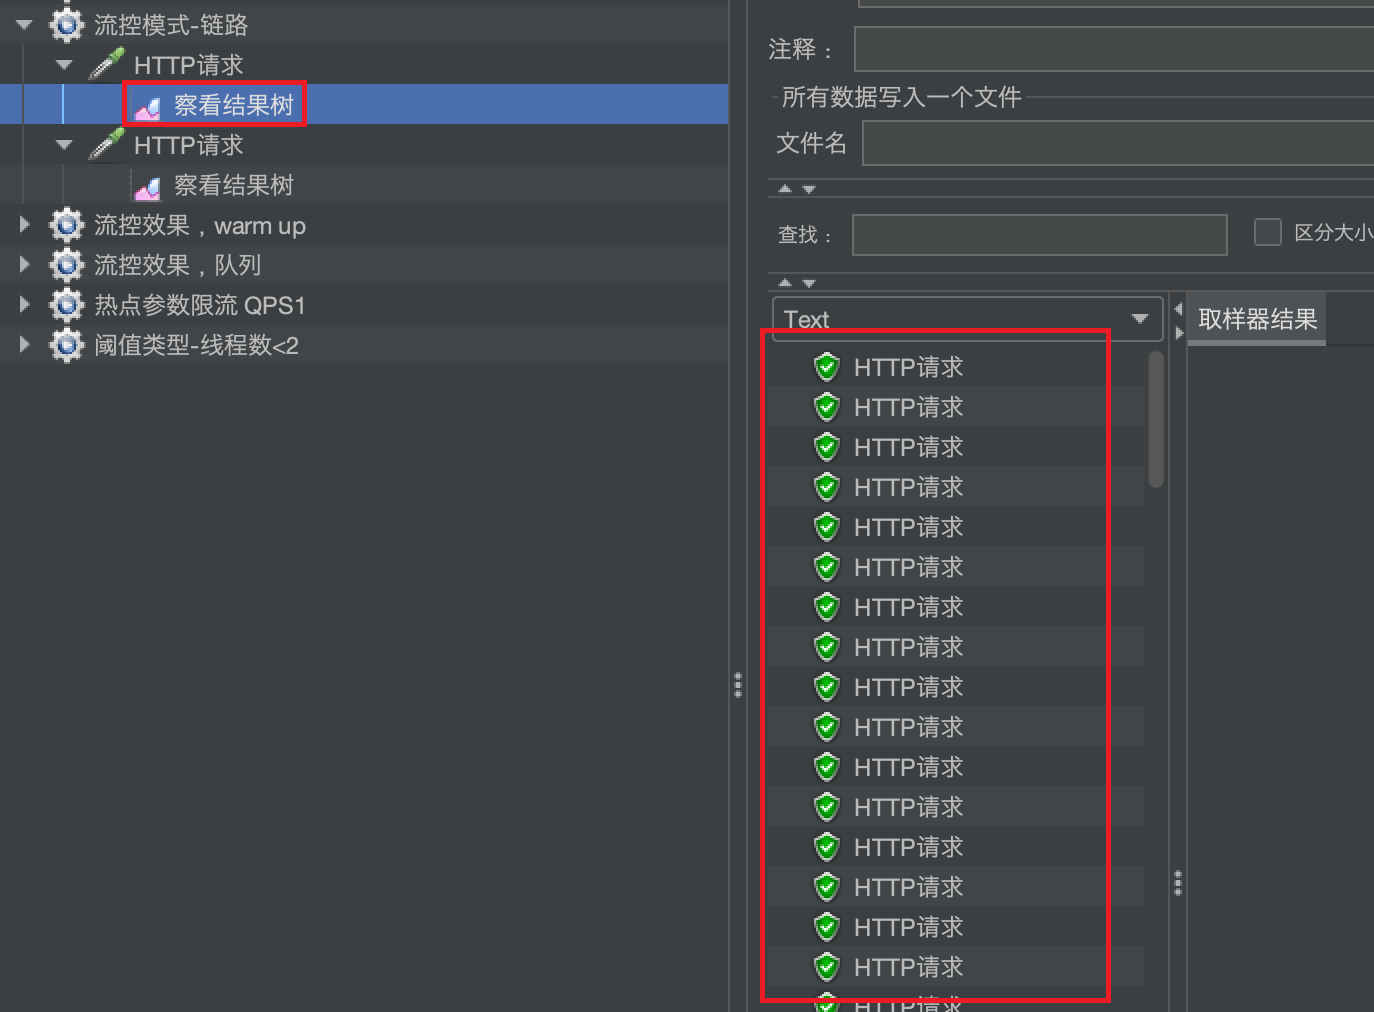Viewport: 1374px width, 1012px height.
Task: Select the highlighted 察看结果树 listener
Action: (x=234, y=105)
